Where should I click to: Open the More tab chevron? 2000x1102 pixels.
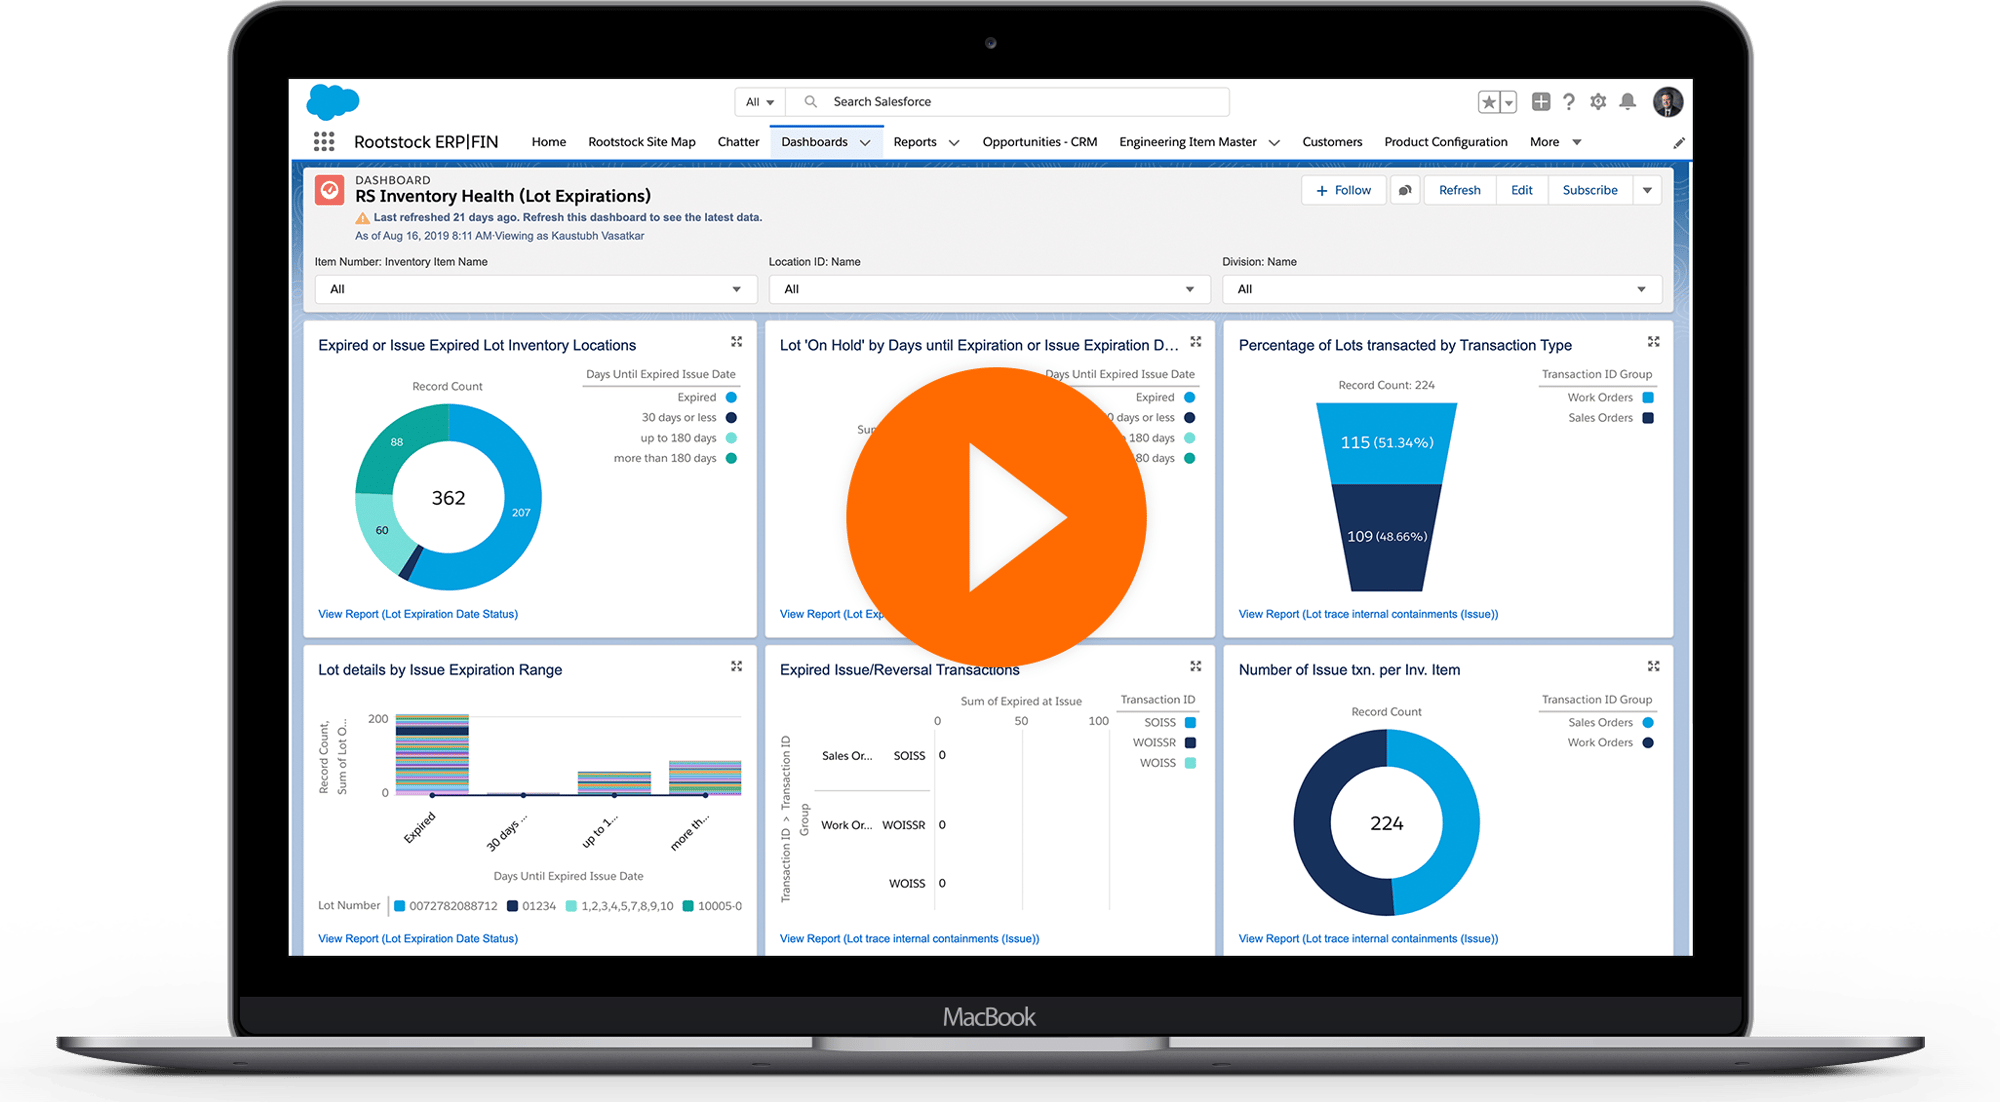pos(1576,141)
